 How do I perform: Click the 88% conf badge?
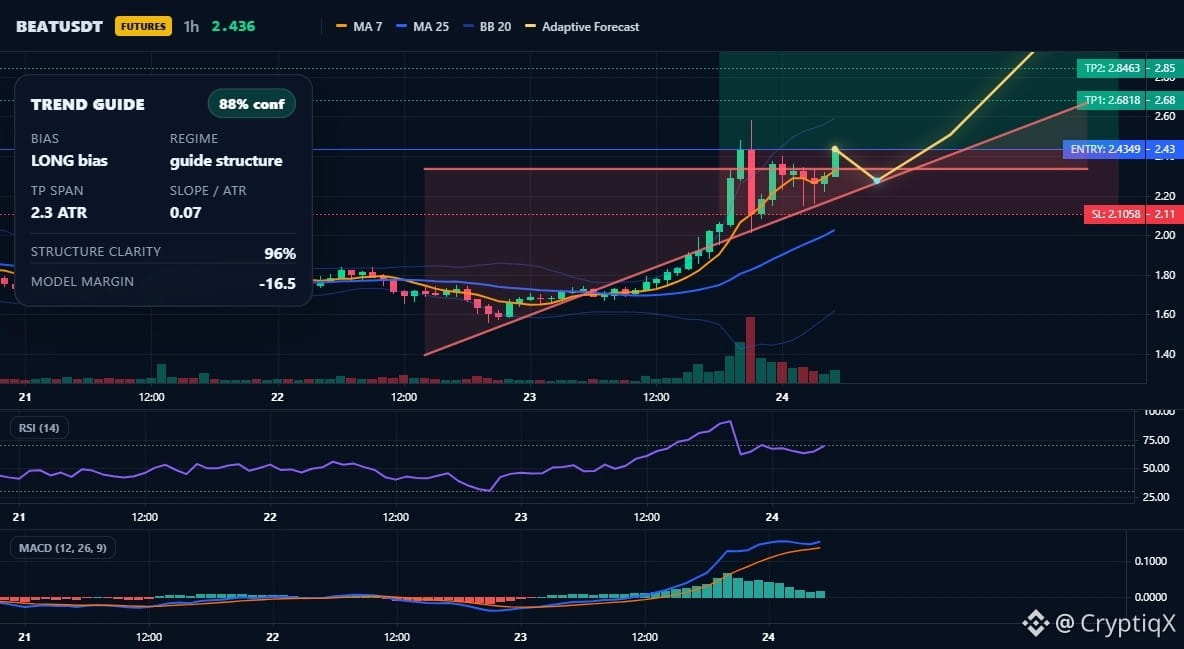pyautogui.click(x=251, y=104)
